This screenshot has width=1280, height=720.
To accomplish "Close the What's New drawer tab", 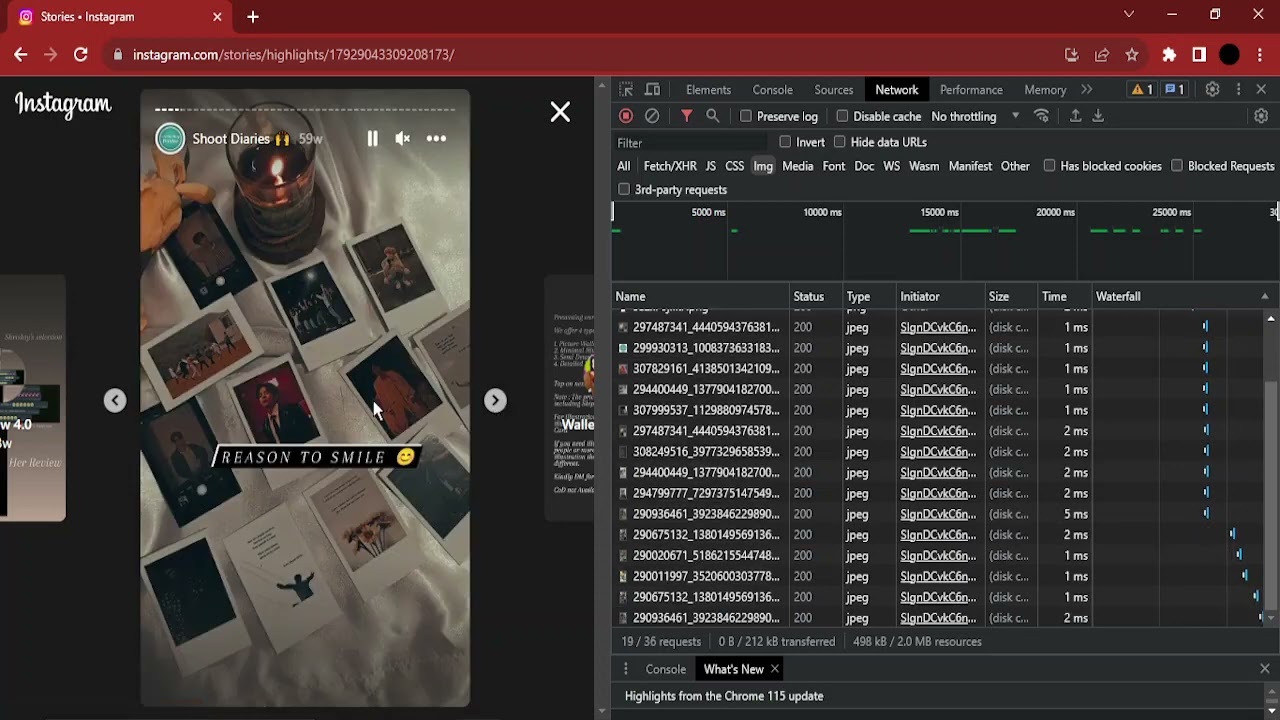I will 775,669.
